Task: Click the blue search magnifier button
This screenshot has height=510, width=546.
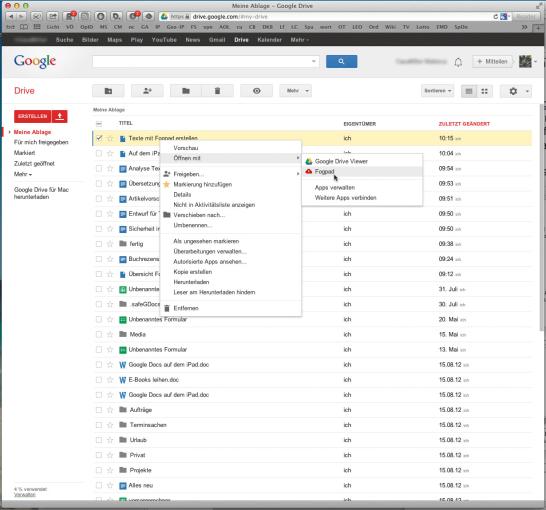Action: click(341, 62)
